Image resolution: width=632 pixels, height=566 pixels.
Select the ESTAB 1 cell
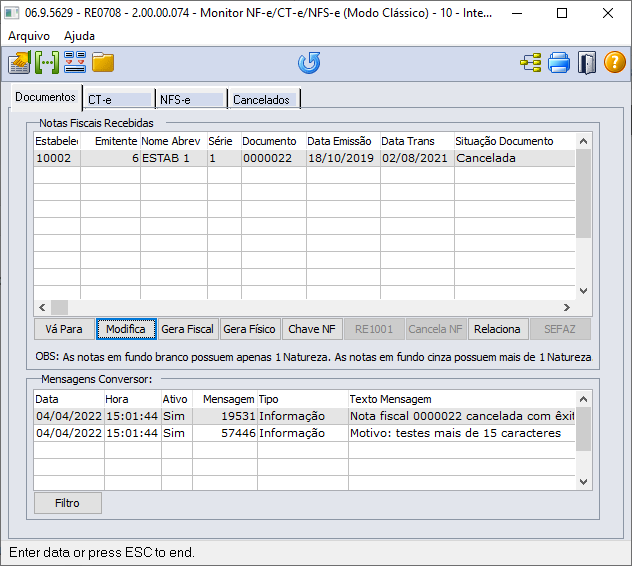(x=174, y=158)
